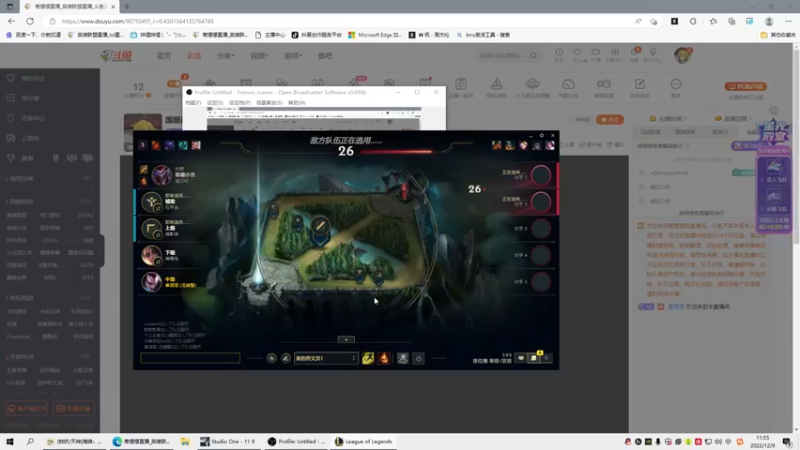Click the user avatar in Douyu header
This screenshot has width=800, height=450.
pos(682,55)
